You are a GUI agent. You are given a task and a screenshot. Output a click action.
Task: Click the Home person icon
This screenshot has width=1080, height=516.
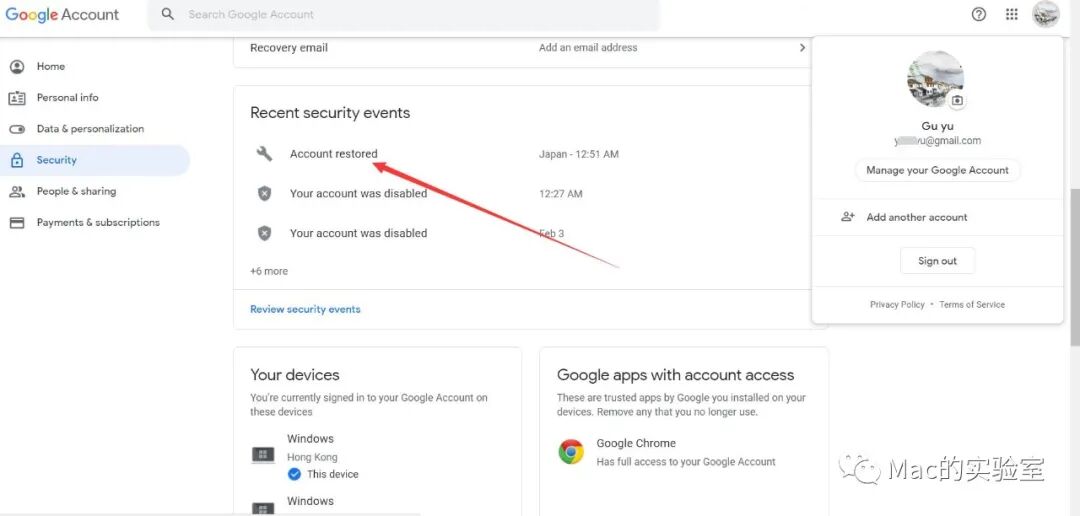(17, 67)
